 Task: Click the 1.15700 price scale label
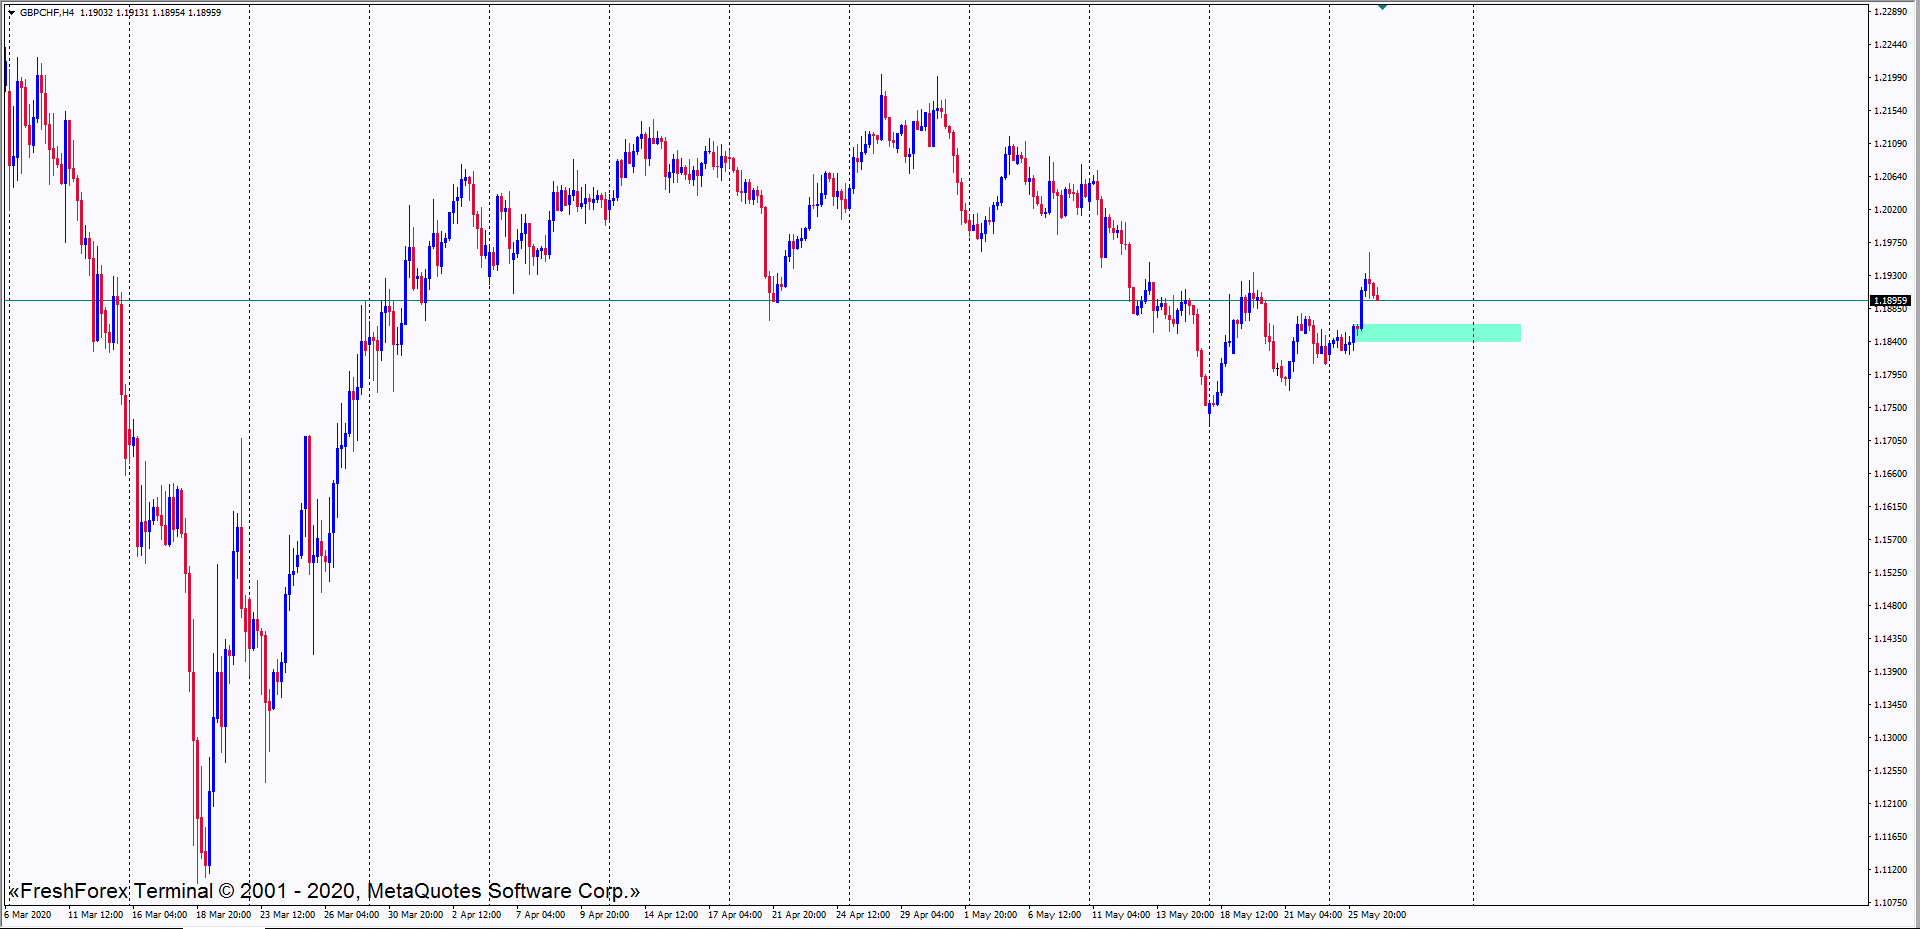point(1890,540)
